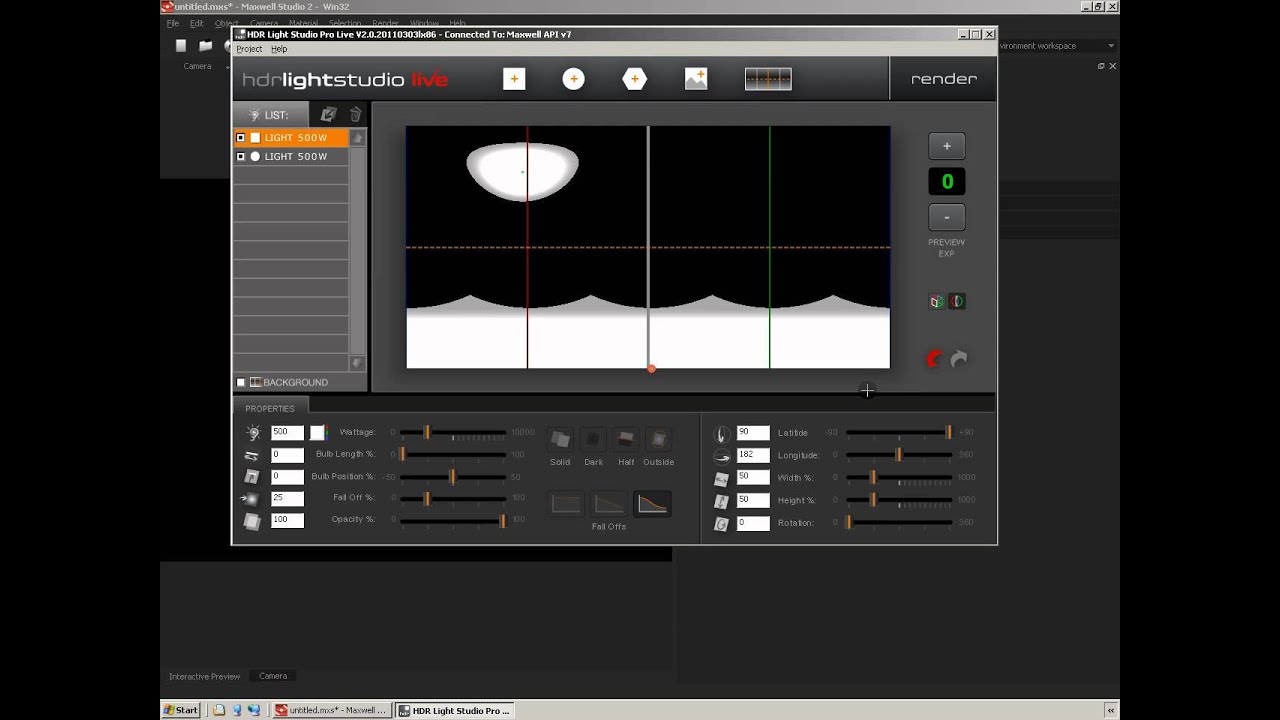The height and width of the screenshot is (720, 1280).
Task: Click the Latitude input field
Action: [753, 432]
